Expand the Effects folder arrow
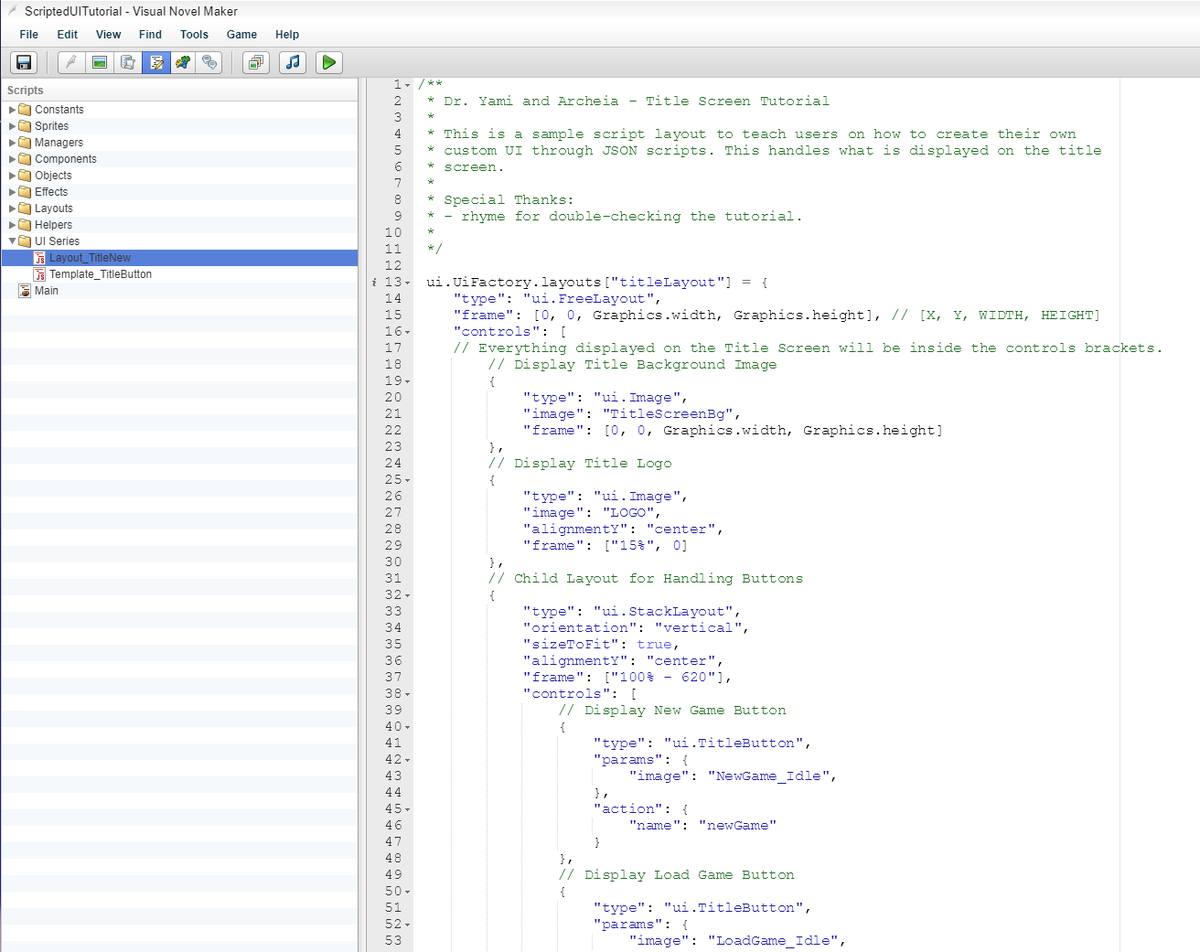 tap(12, 192)
